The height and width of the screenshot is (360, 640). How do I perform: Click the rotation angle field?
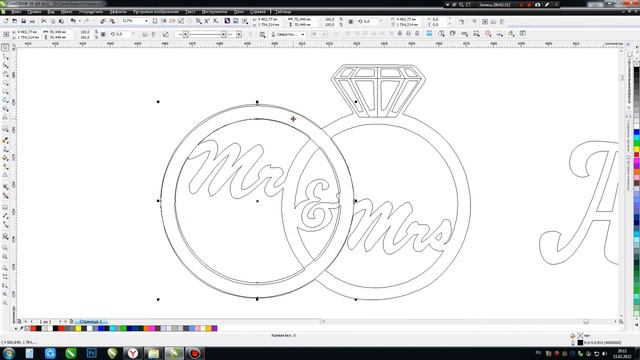tap(122, 35)
